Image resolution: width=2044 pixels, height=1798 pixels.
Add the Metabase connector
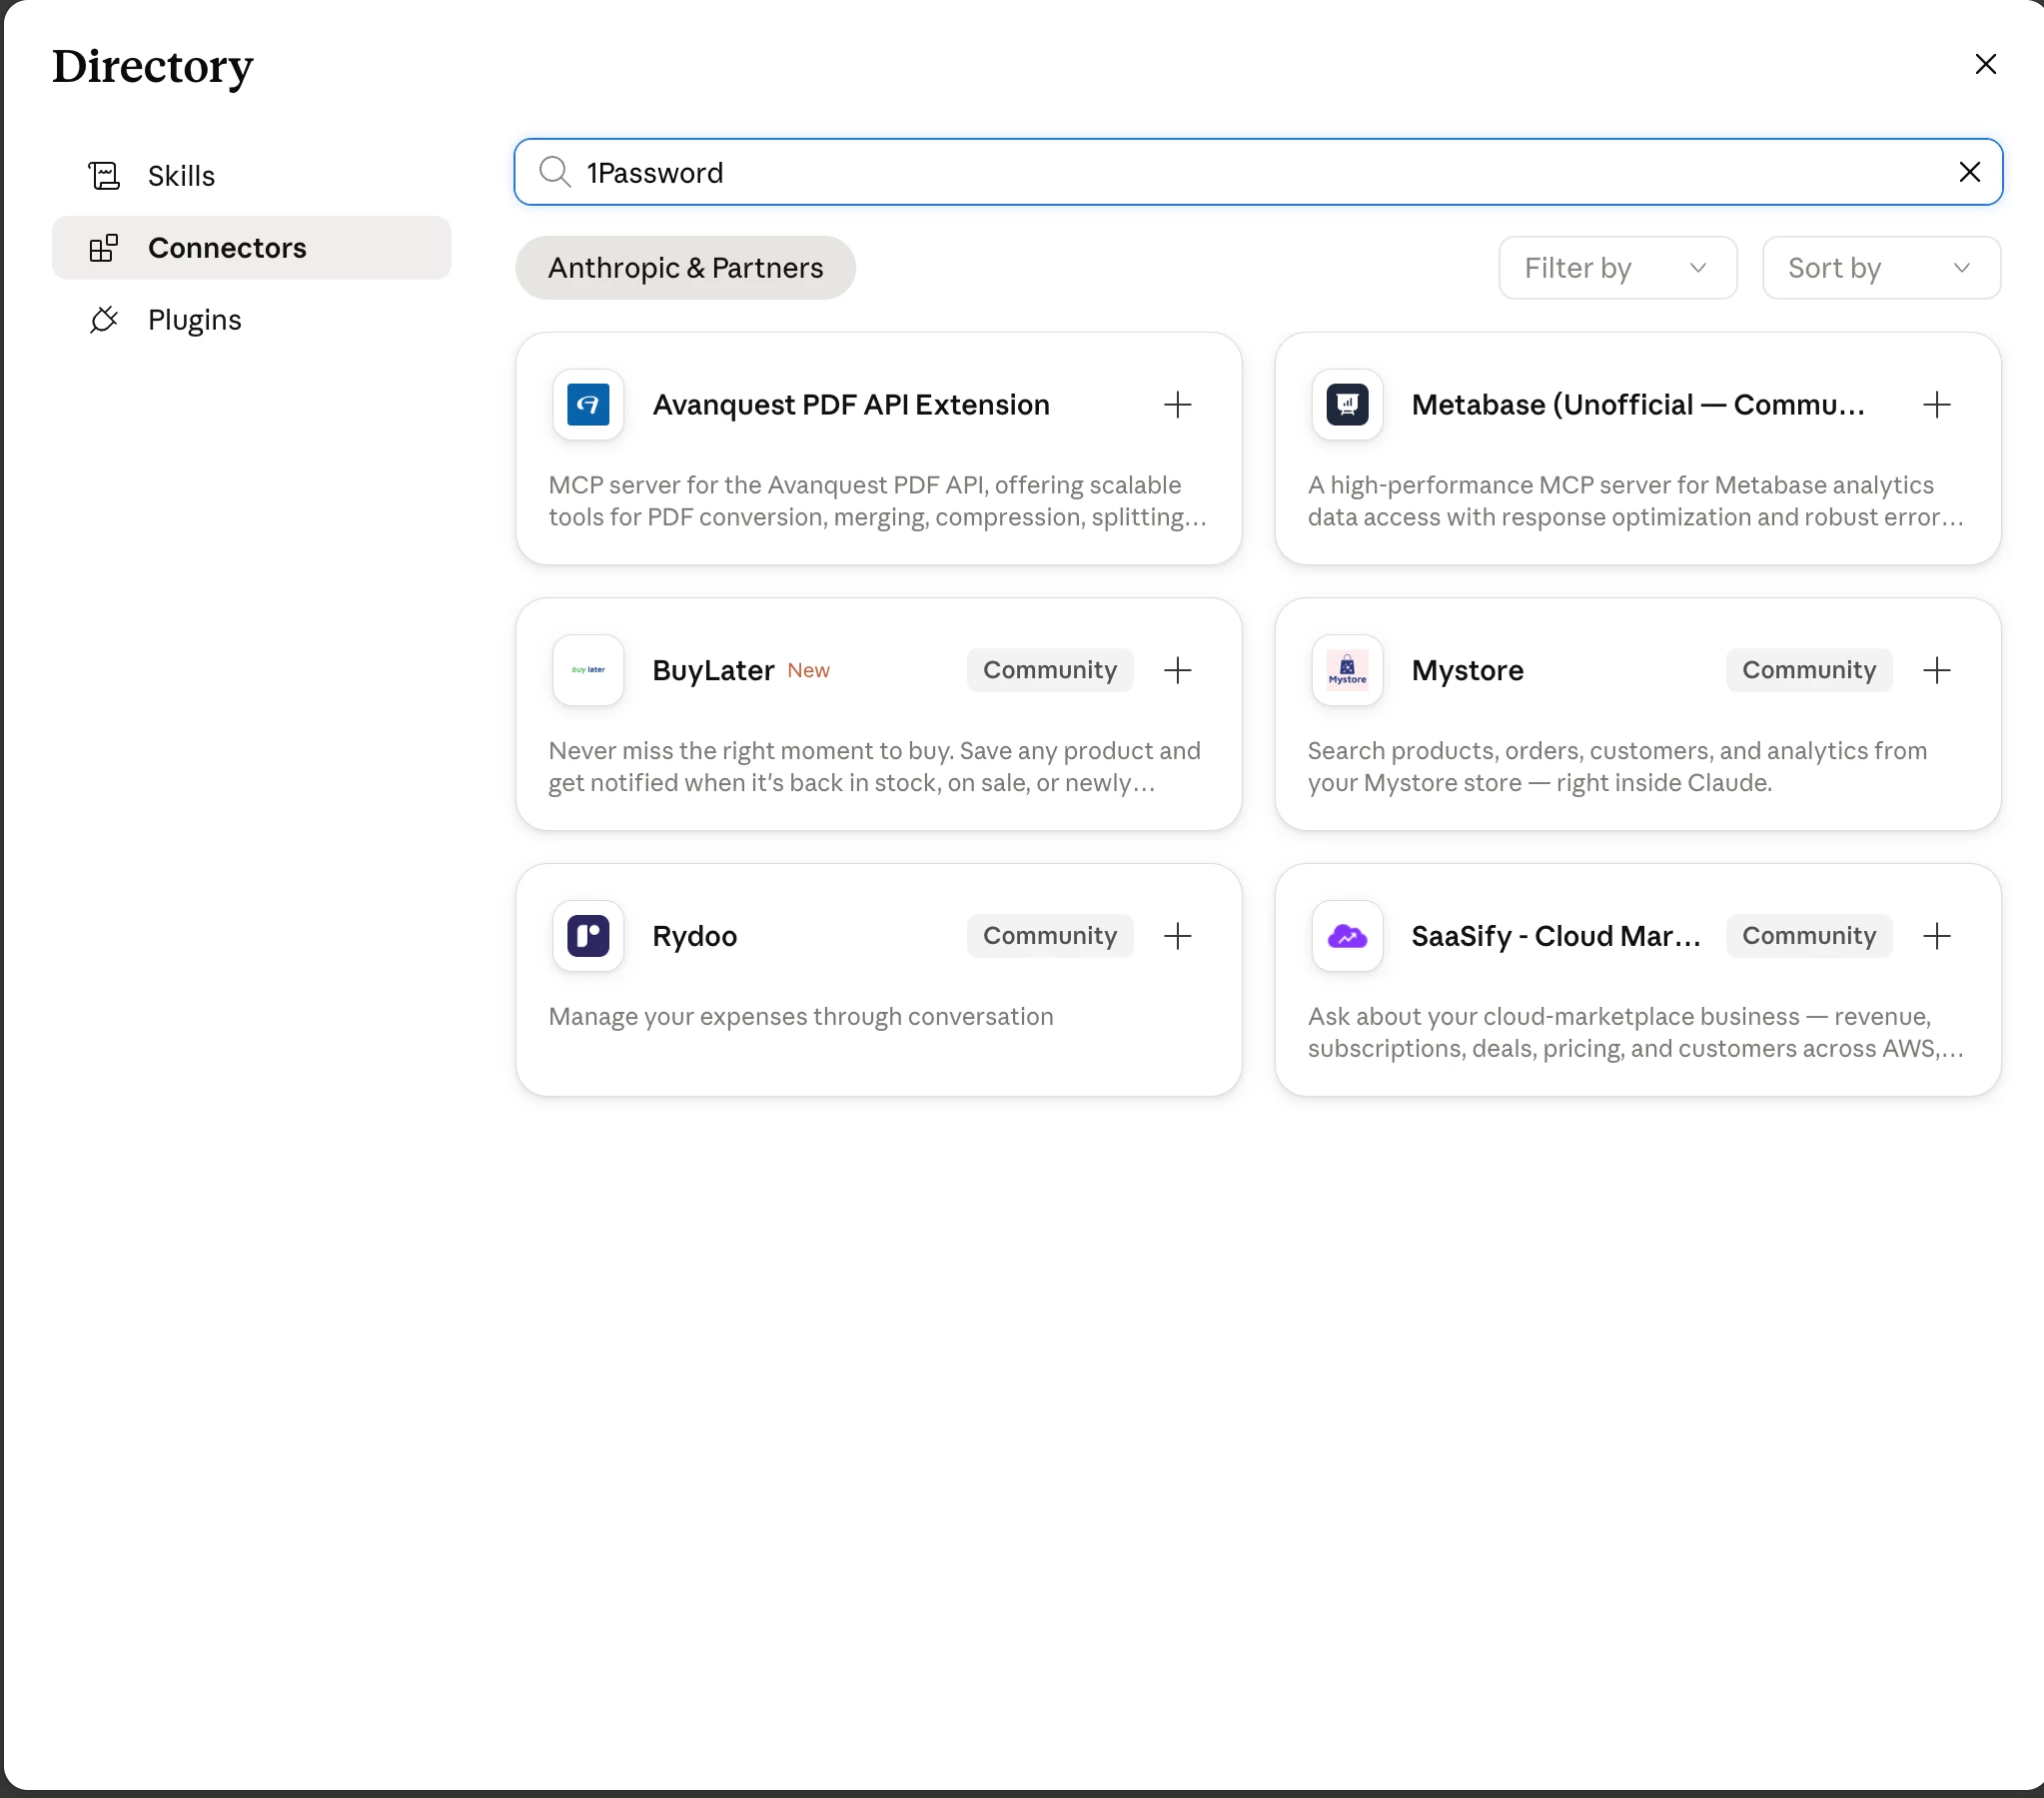1936,404
